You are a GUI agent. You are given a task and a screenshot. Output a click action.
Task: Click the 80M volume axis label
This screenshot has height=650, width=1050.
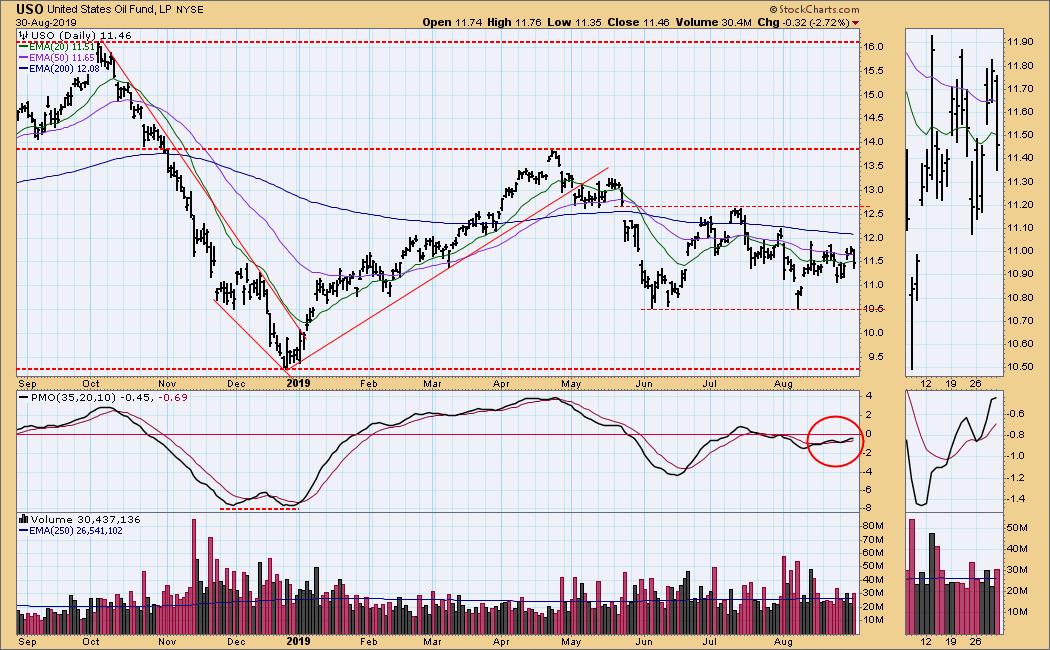(x=873, y=526)
